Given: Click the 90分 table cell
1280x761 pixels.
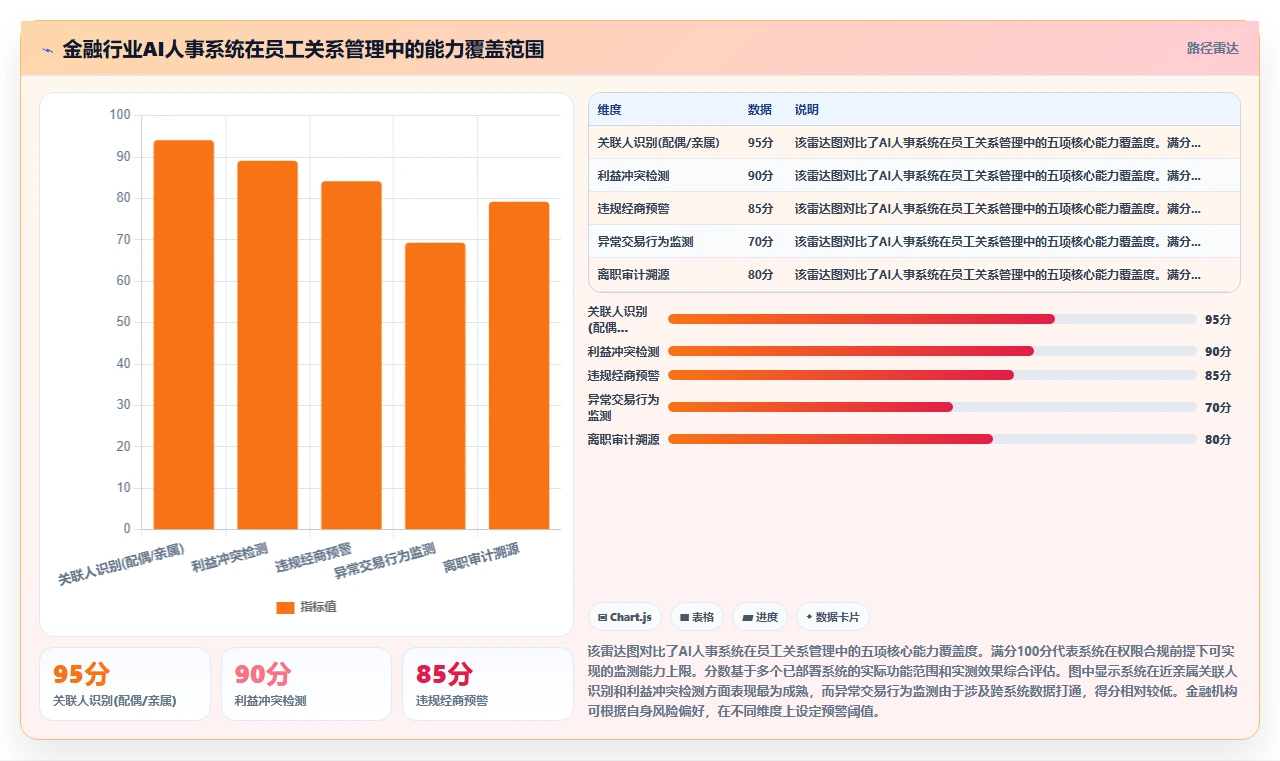Looking at the screenshot, I should tap(760, 176).
